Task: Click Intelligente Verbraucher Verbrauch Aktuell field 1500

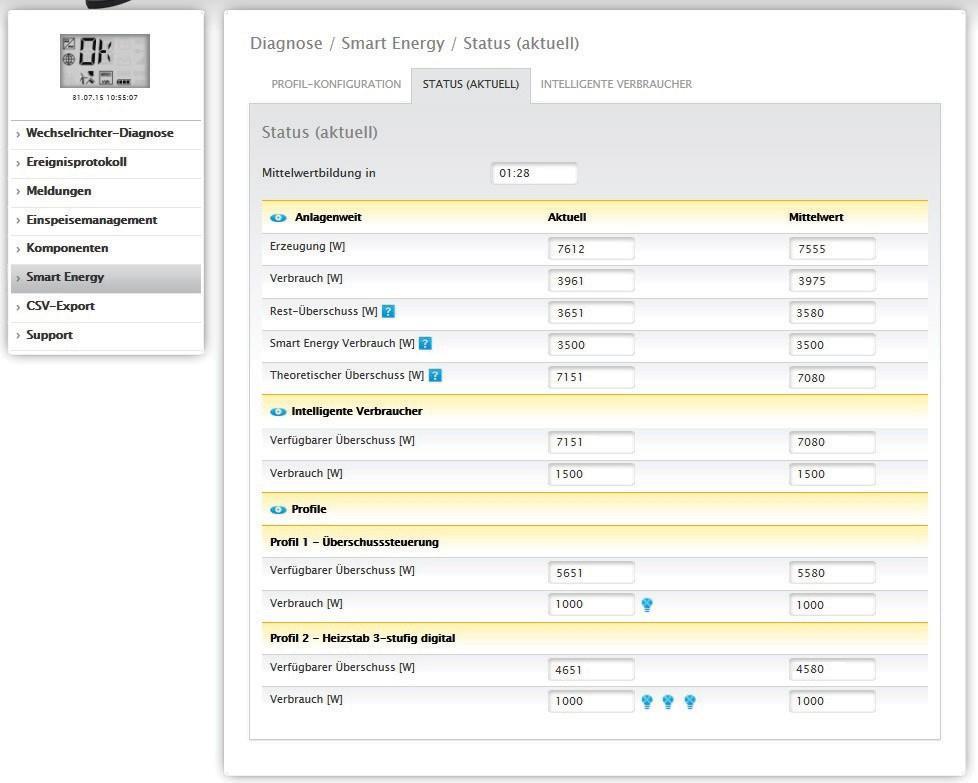Action: 591,474
